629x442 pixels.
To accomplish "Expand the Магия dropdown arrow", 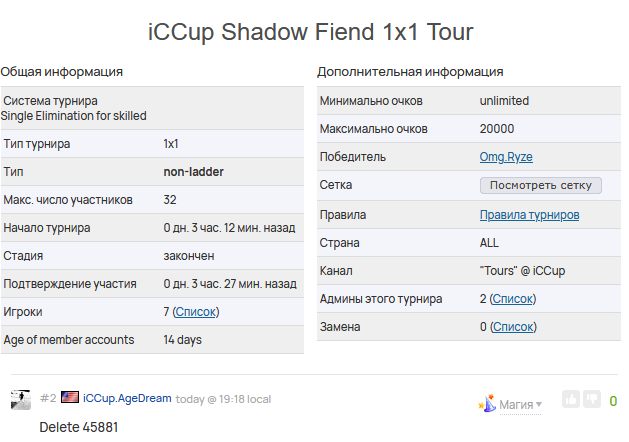I will coord(539,405).
